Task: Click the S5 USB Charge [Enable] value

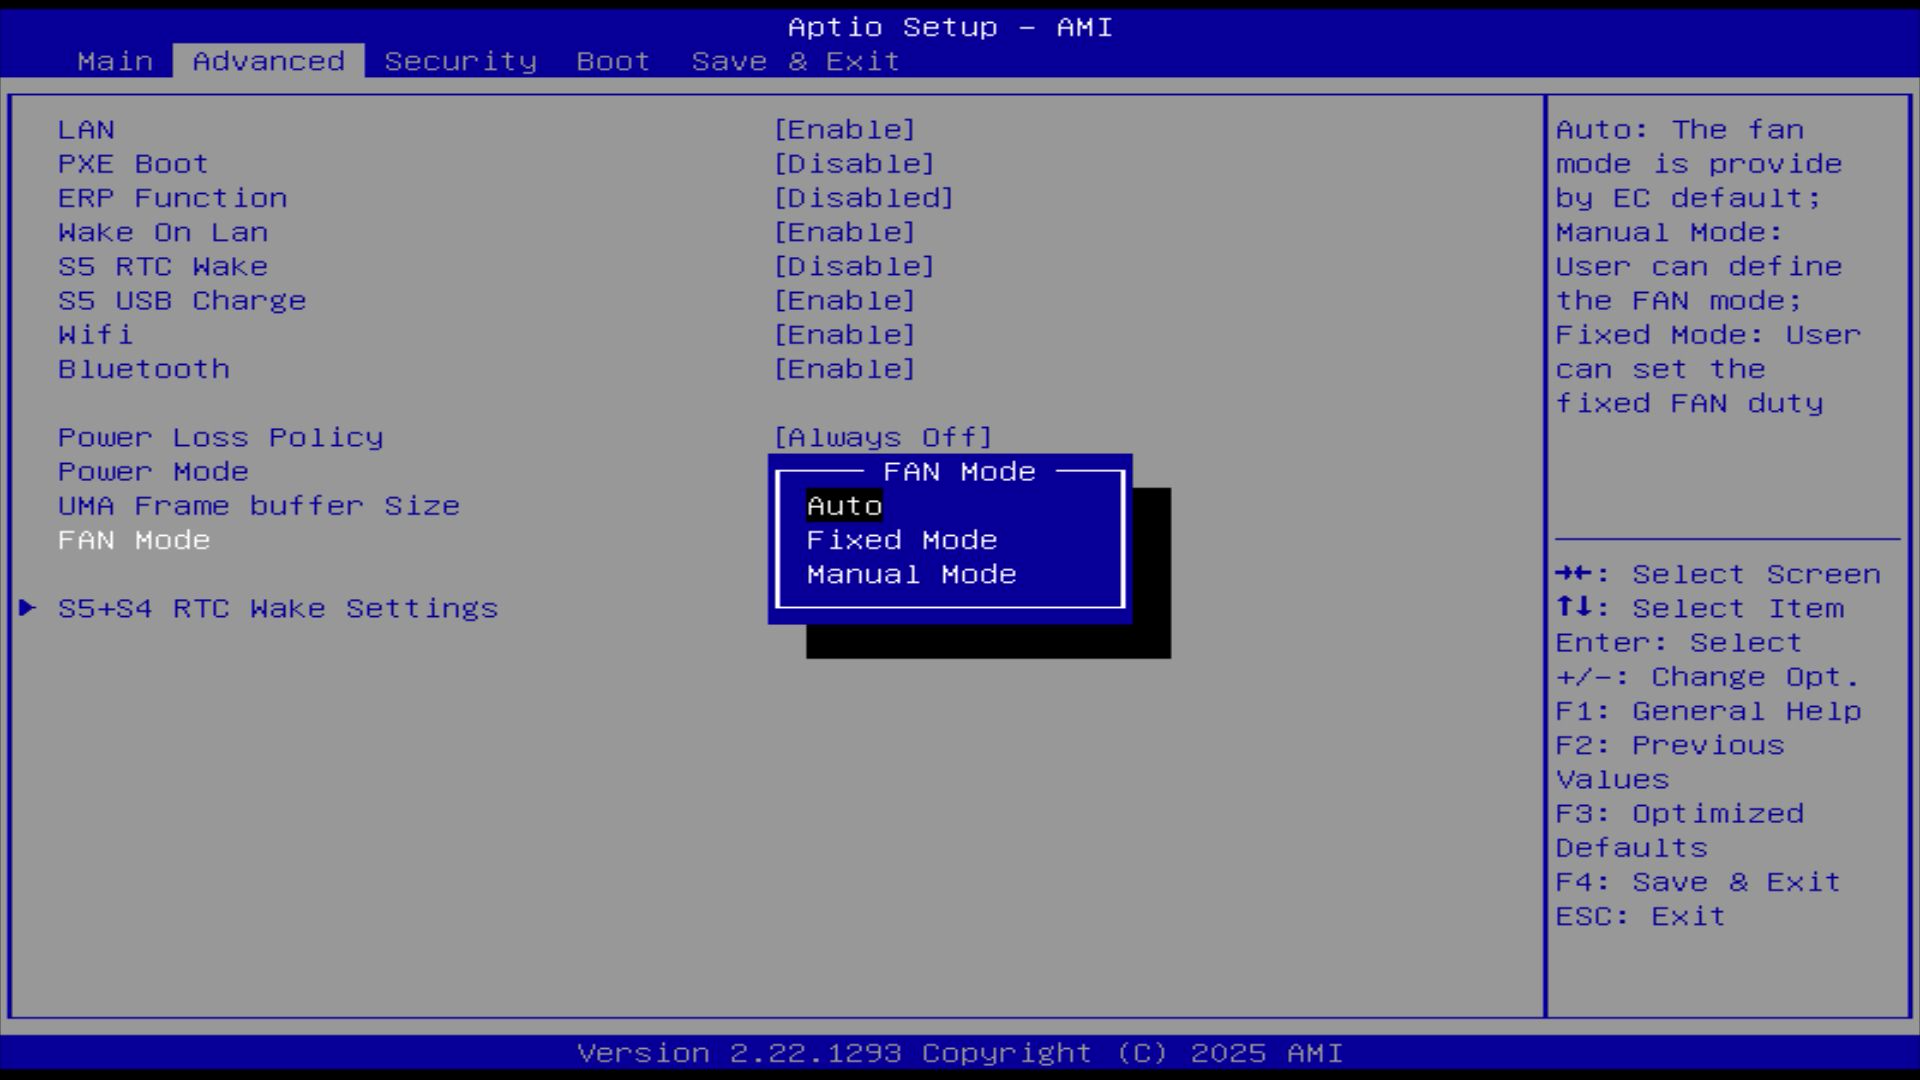Action: [x=844, y=301]
